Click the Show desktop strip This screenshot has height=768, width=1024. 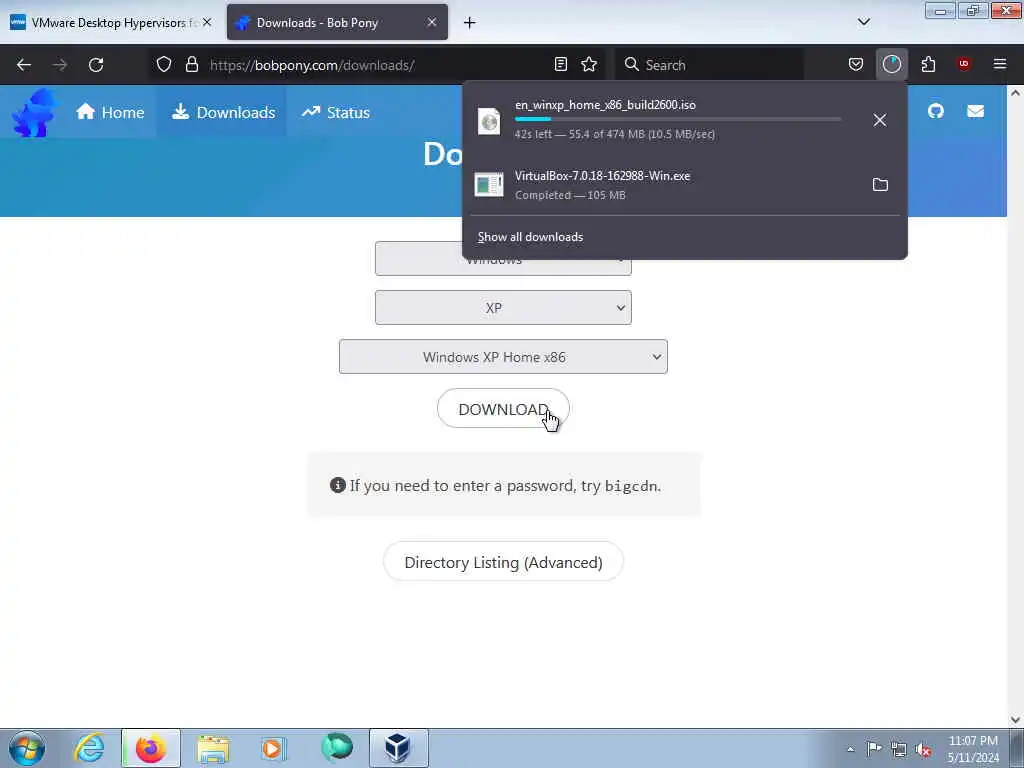tap(1017, 748)
